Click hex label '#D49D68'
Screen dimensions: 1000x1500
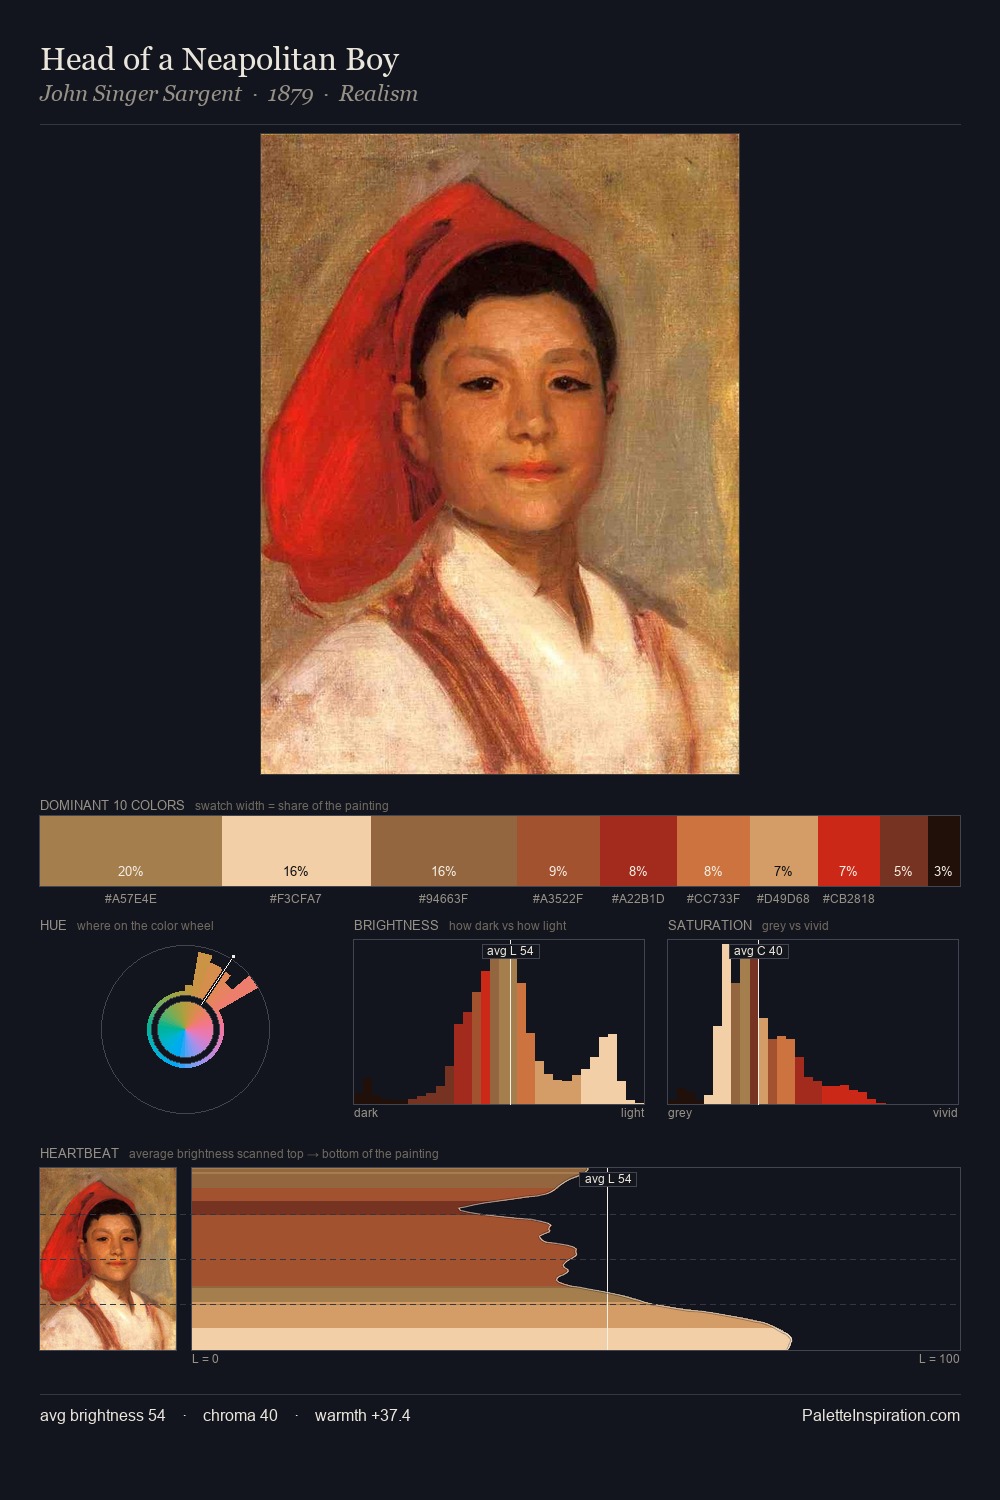point(783,898)
